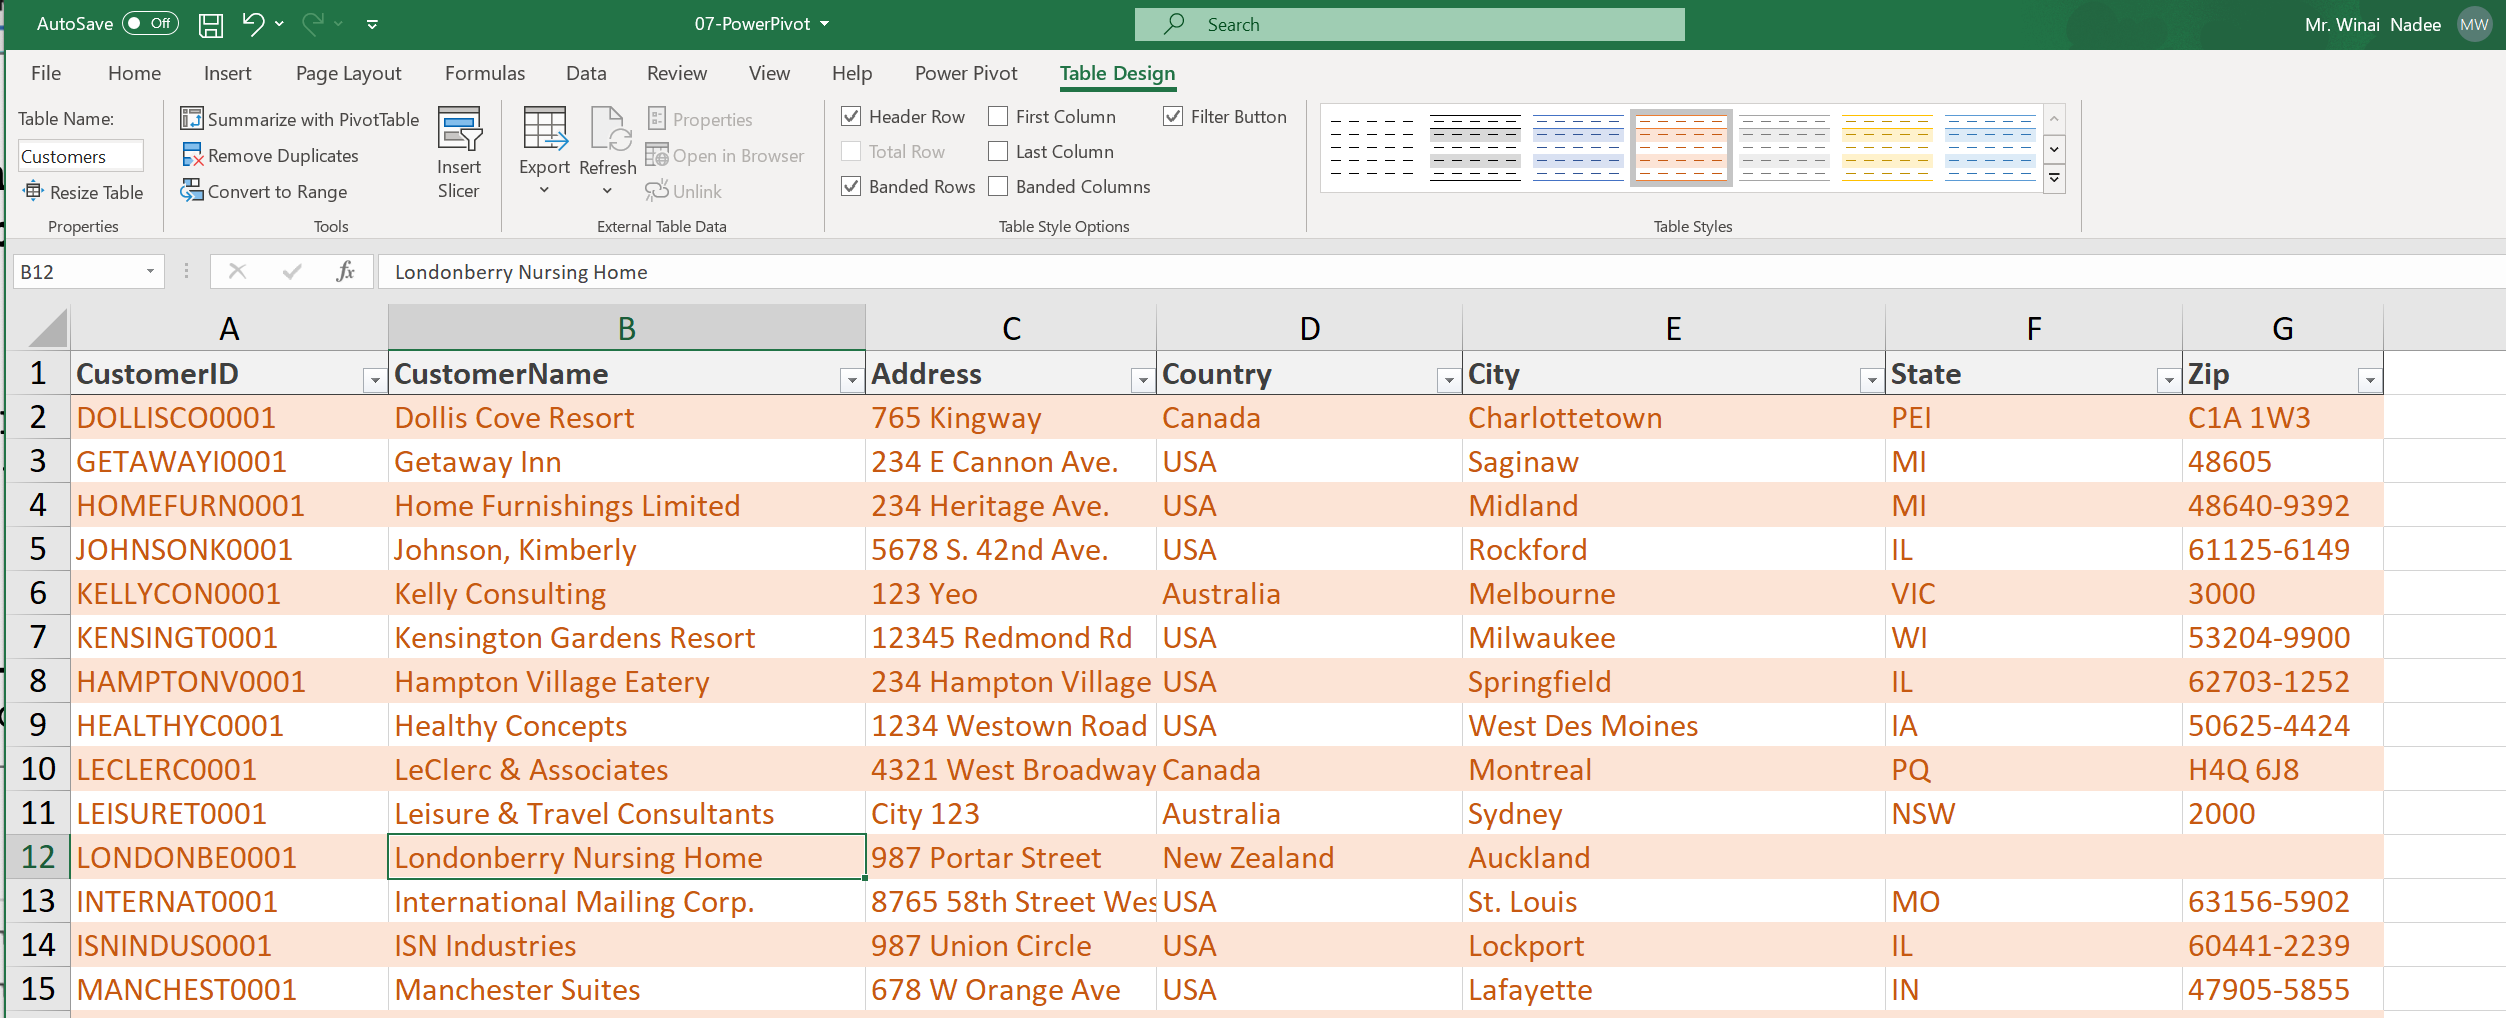Click cell 'West Des Moines'

1673,726
